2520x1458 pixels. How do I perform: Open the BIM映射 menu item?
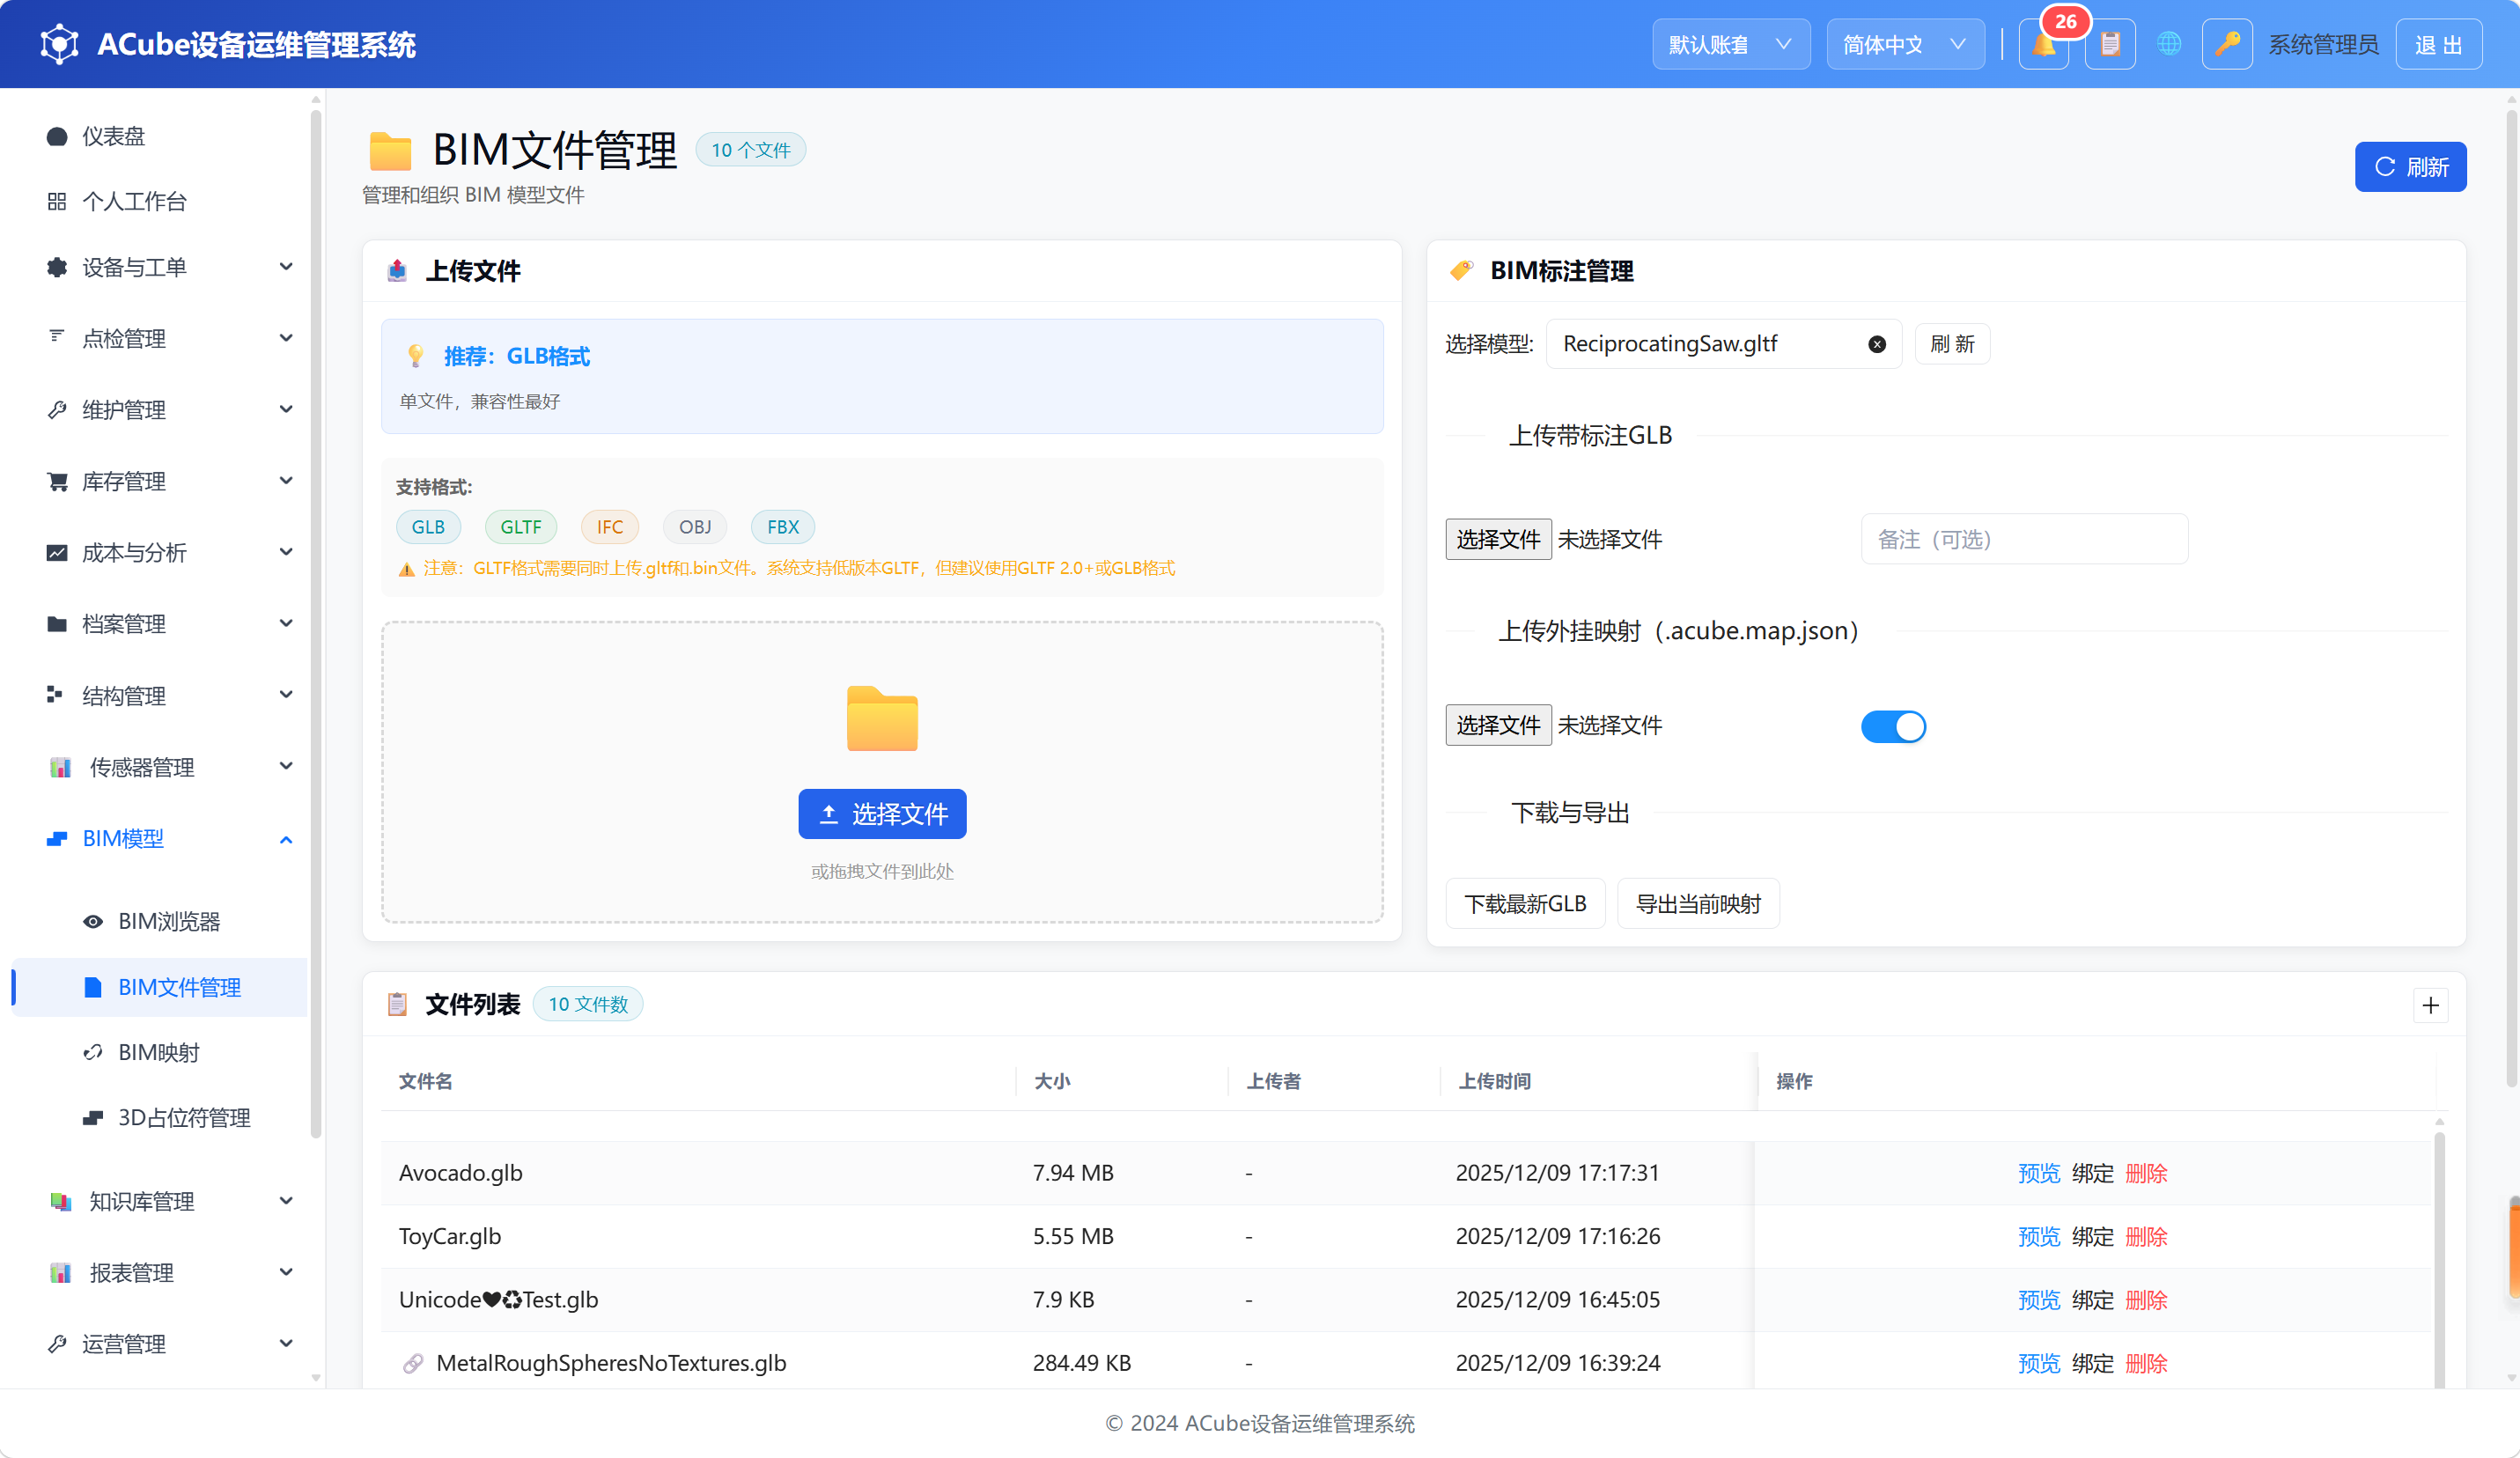click(160, 1053)
